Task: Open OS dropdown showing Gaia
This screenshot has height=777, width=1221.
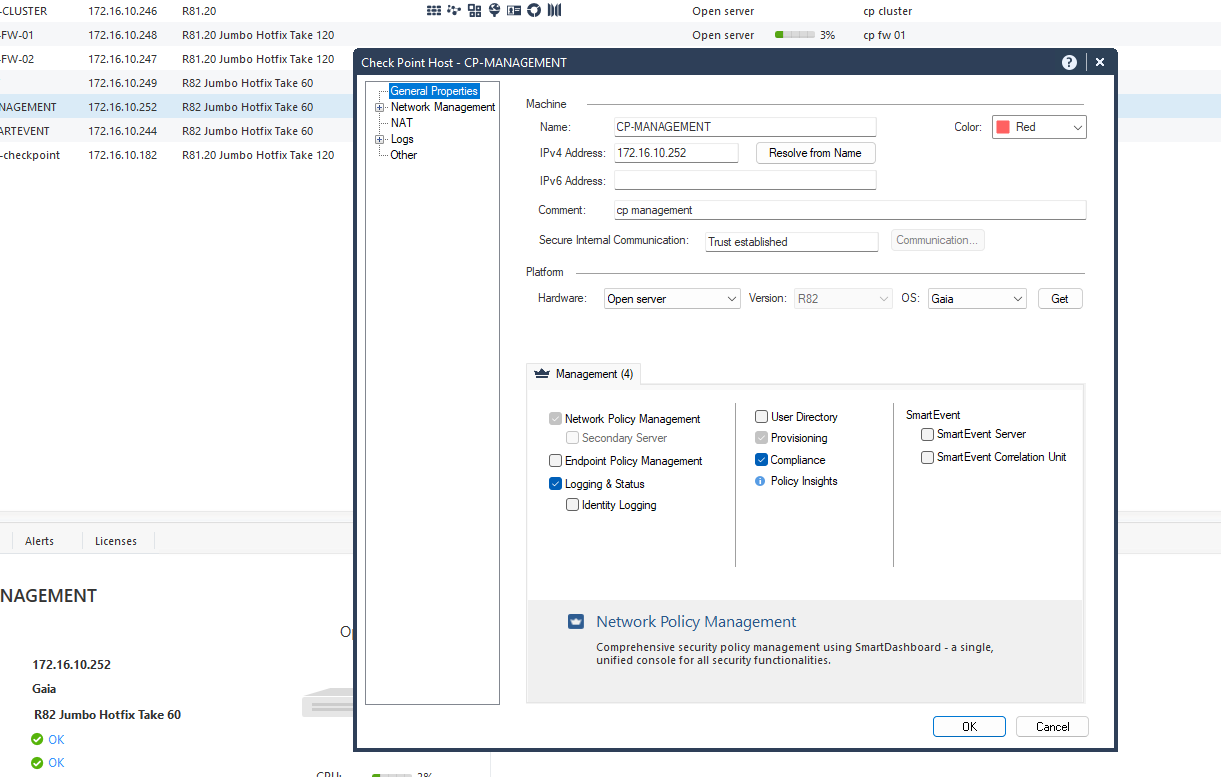Action: click(x=977, y=299)
